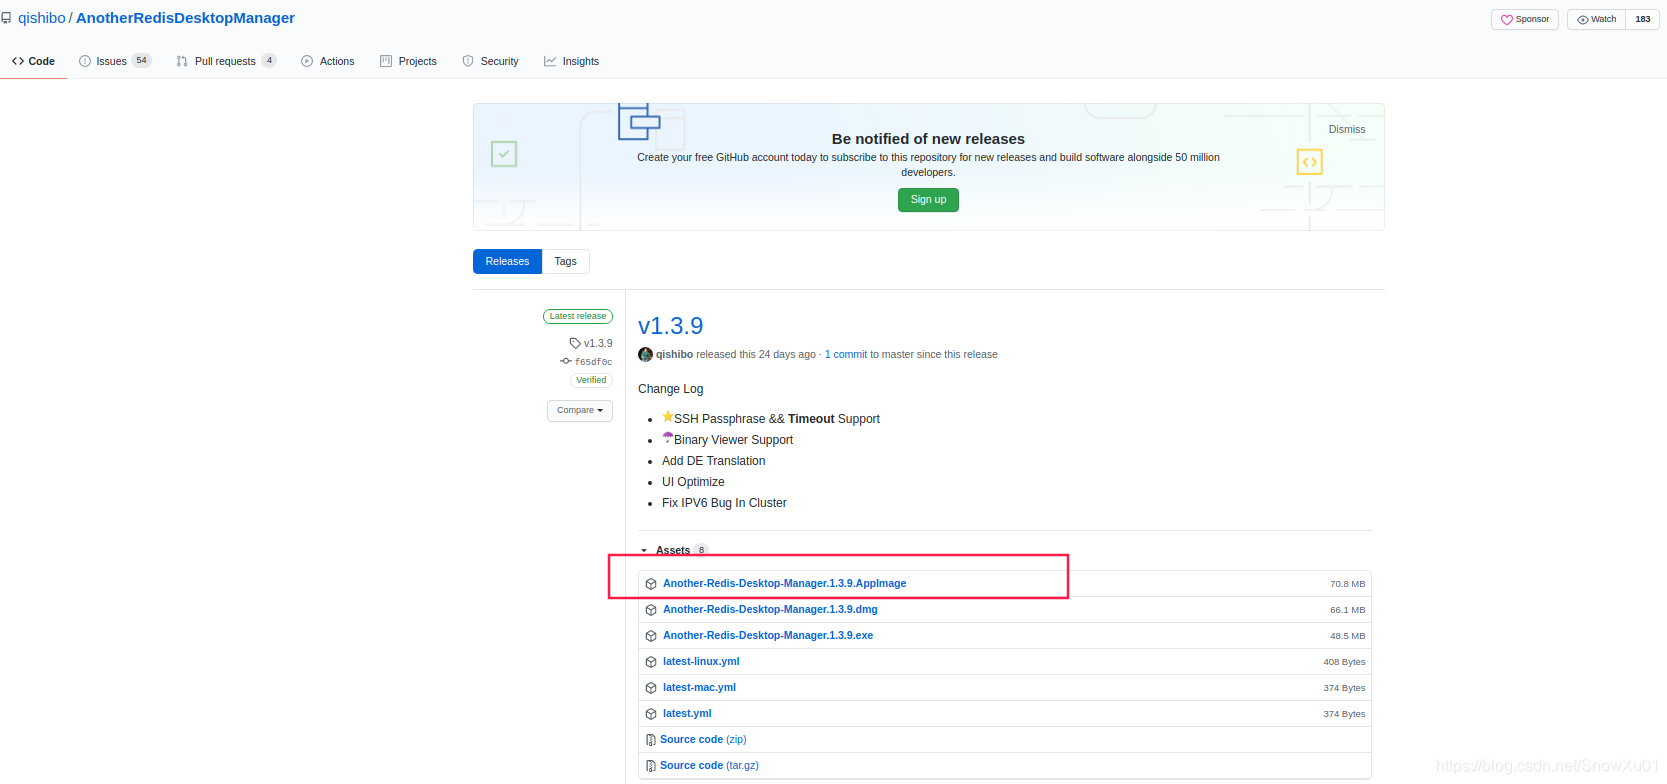Click the v1.3.9 tag icon in sidebar
The image size is (1667, 784).
point(575,343)
